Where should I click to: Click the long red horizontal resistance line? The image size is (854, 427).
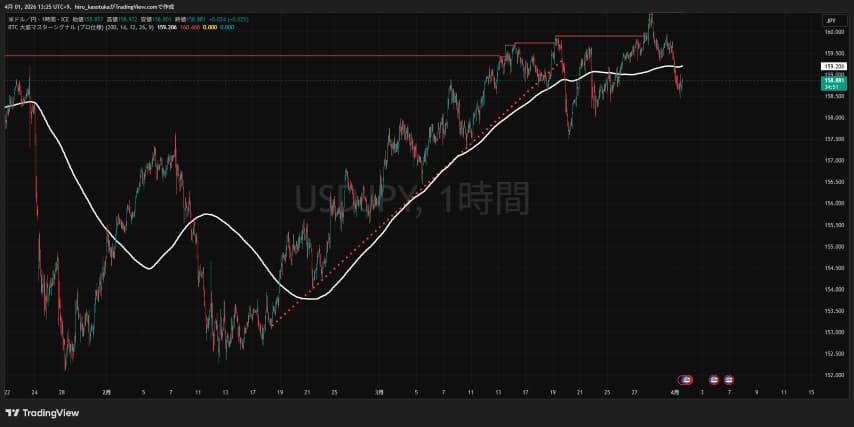point(250,55)
